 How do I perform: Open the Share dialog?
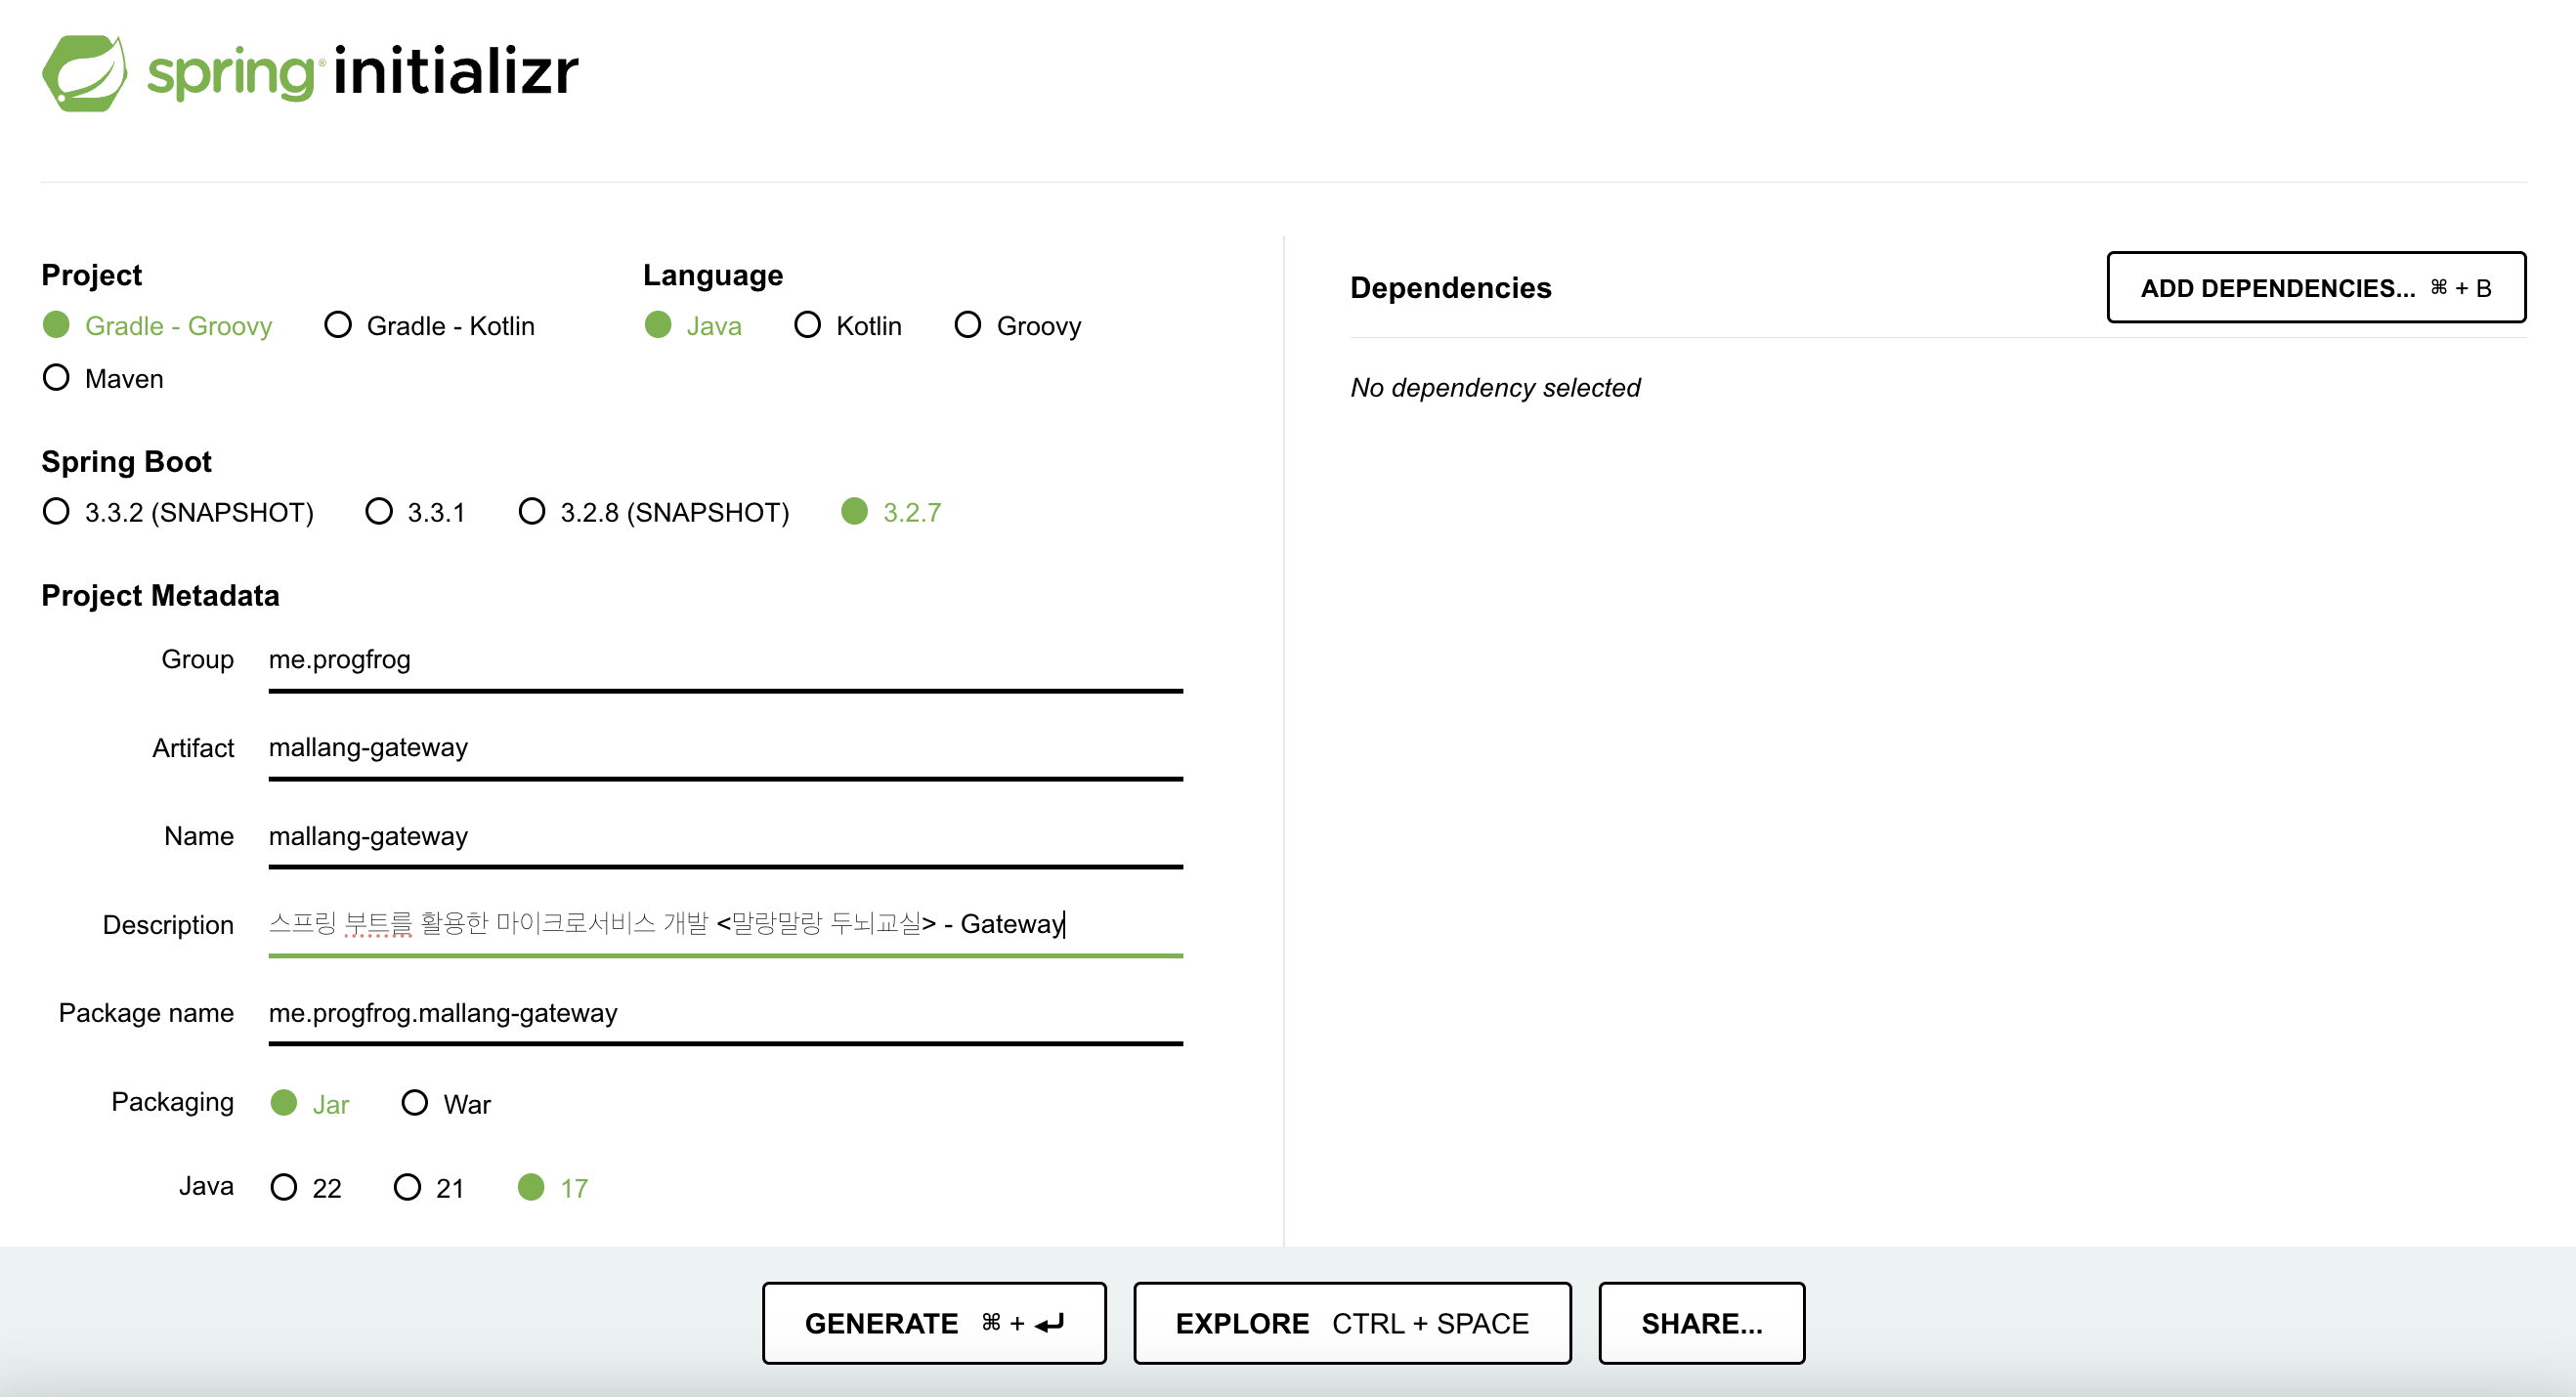1701,1323
